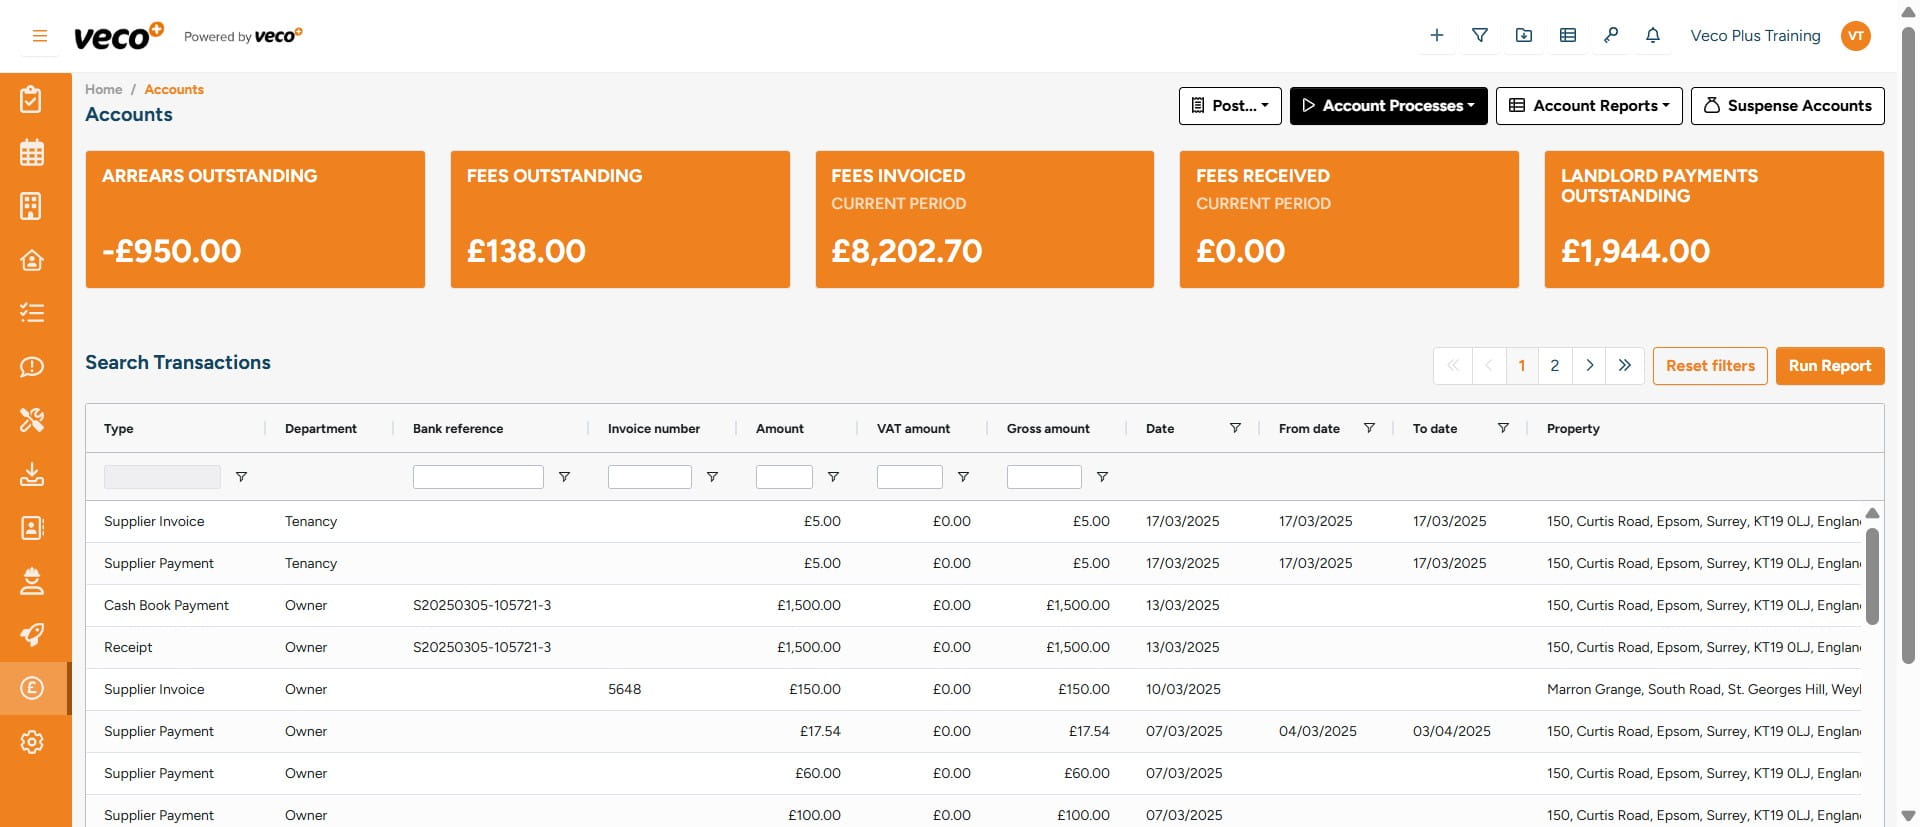1920x827 pixels.
Task: Open the Suspense Accounts button
Action: 1787,106
